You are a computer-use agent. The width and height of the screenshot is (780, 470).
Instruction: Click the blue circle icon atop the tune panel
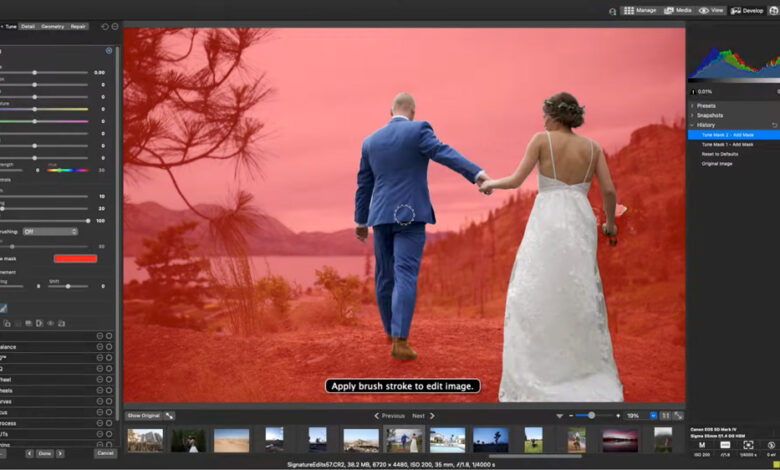[x=109, y=51]
